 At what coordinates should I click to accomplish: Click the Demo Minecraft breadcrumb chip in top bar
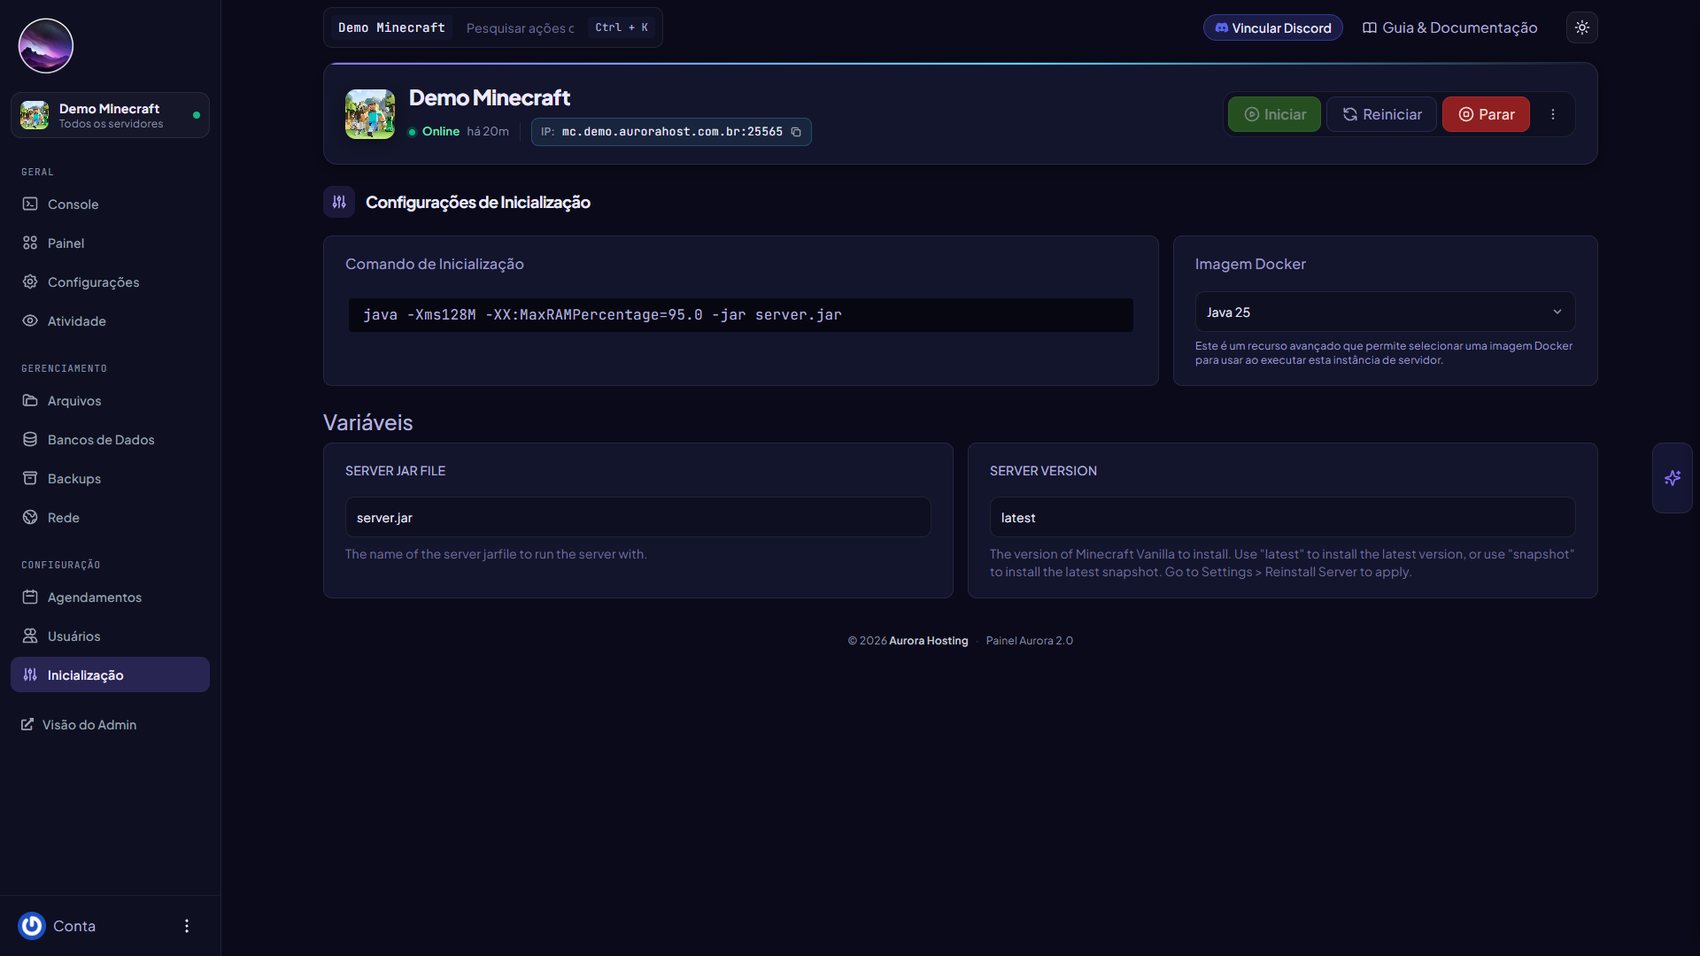pyautogui.click(x=392, y=28)
